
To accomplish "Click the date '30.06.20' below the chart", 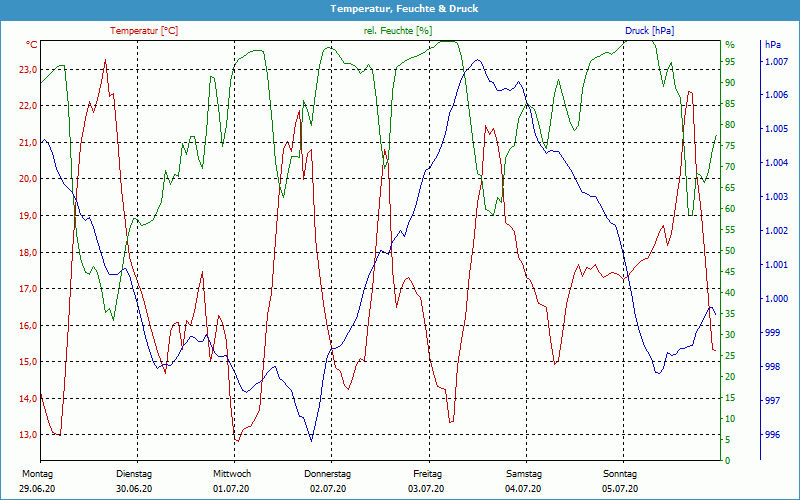I will click(x=134, y=489).
